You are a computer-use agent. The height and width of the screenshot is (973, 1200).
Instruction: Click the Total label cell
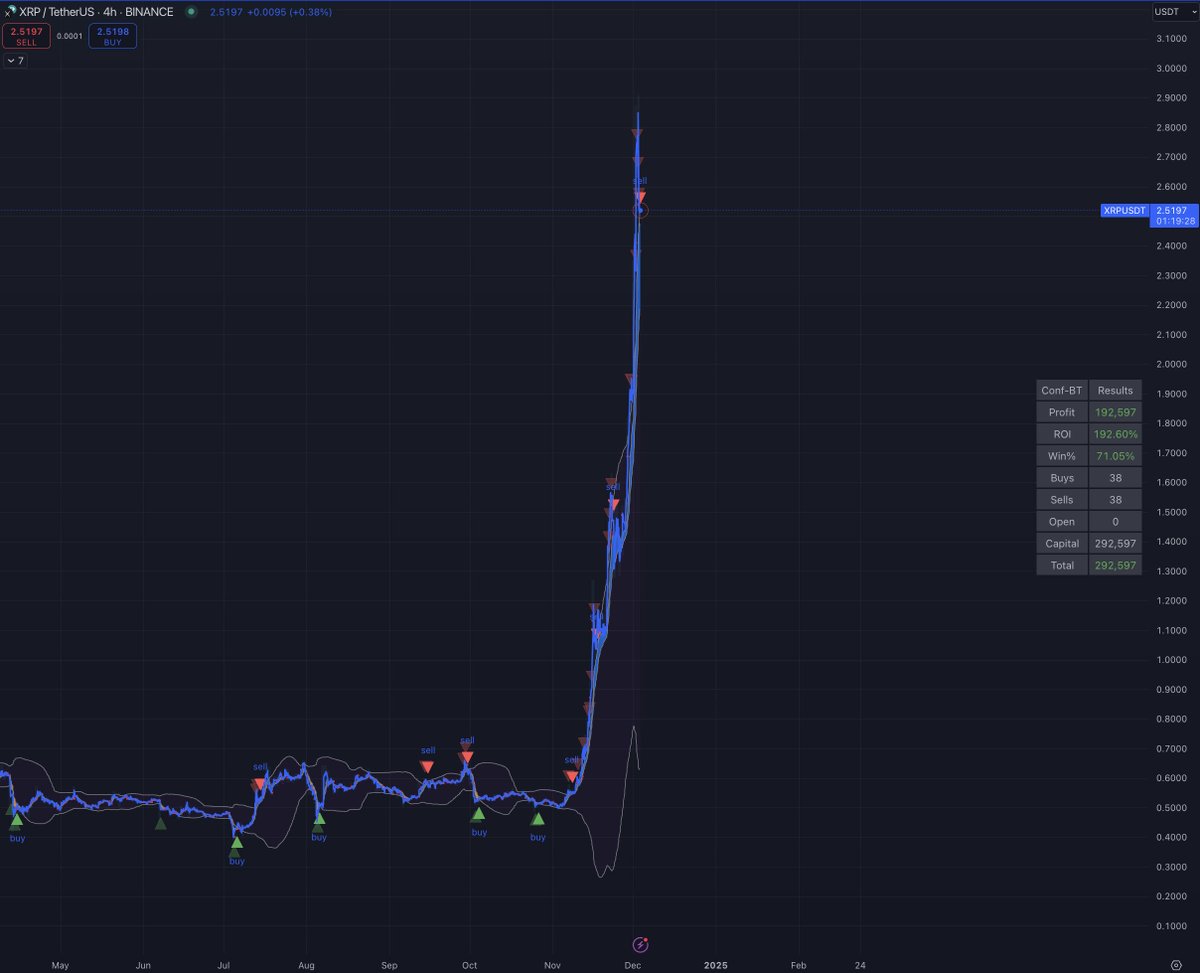pyautogui.click(x=1062, y=565)
